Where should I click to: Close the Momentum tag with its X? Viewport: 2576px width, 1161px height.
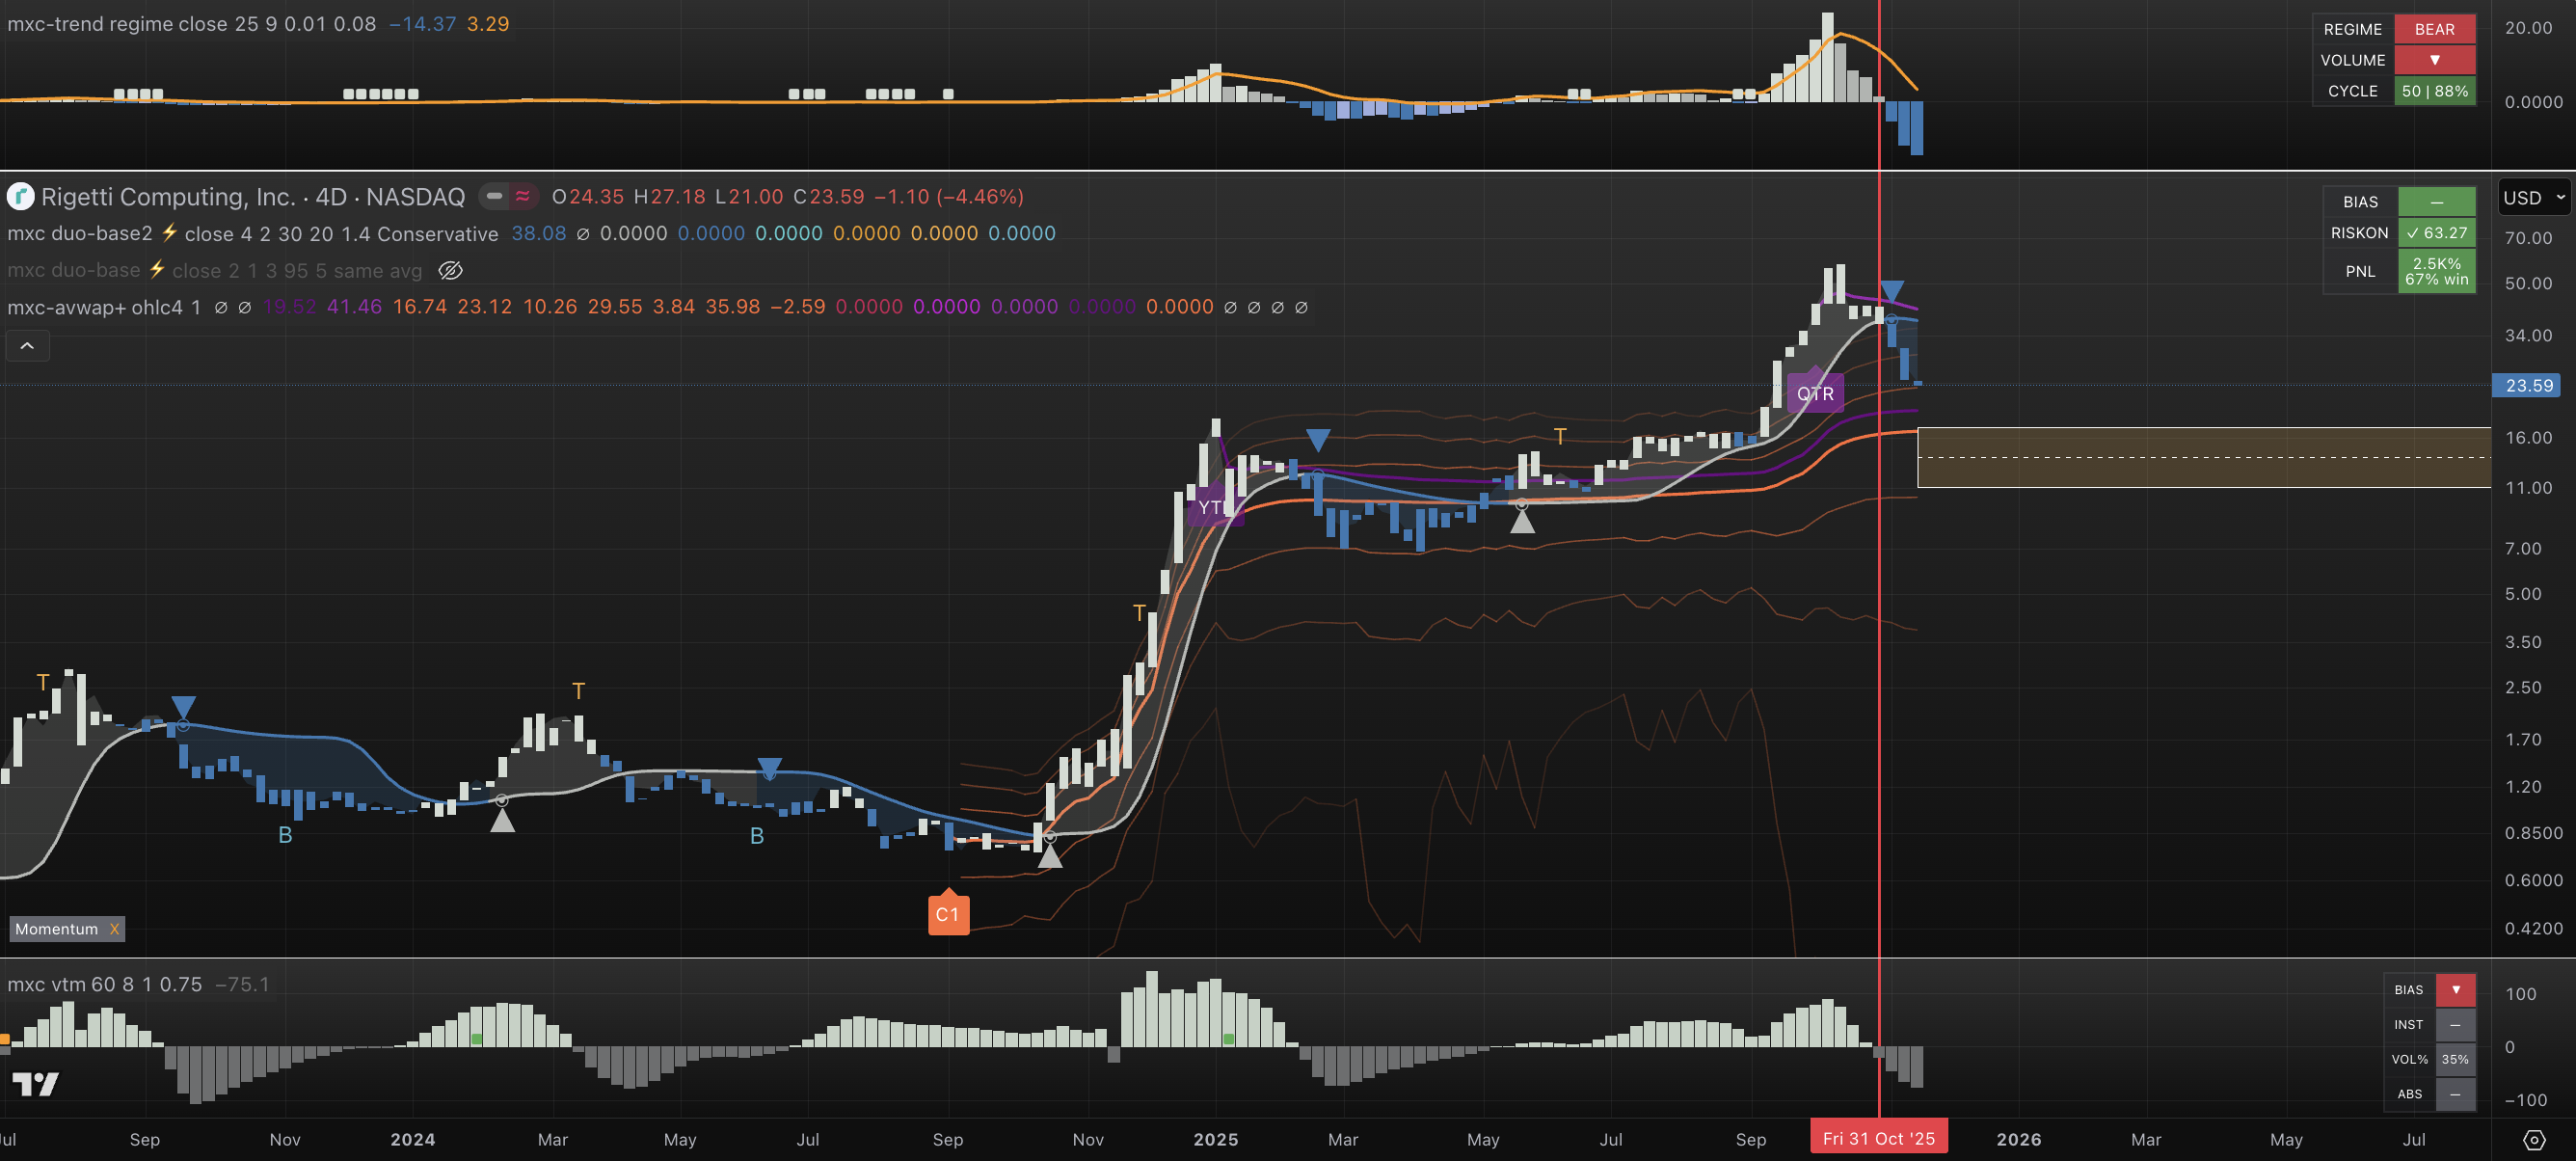115,929
